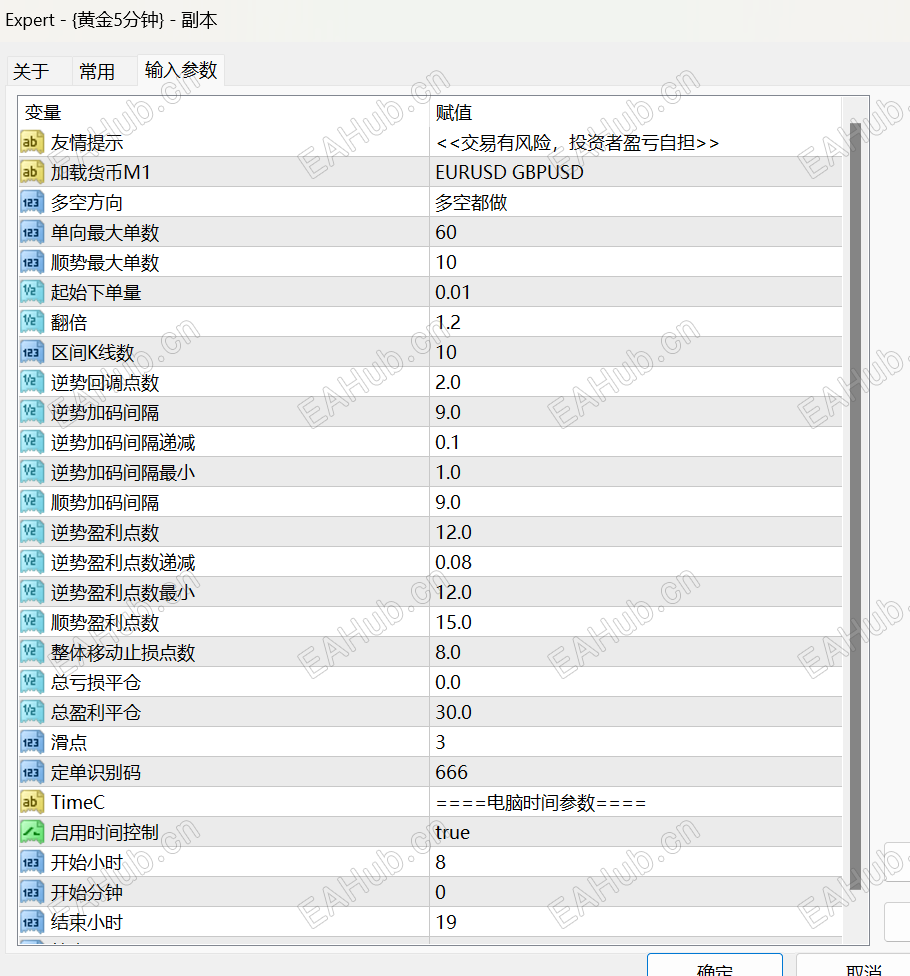Click the double icon beside 逆势加码间隔最小
Image resolution: width=910 pixels, height=976 pixels.
32,472
